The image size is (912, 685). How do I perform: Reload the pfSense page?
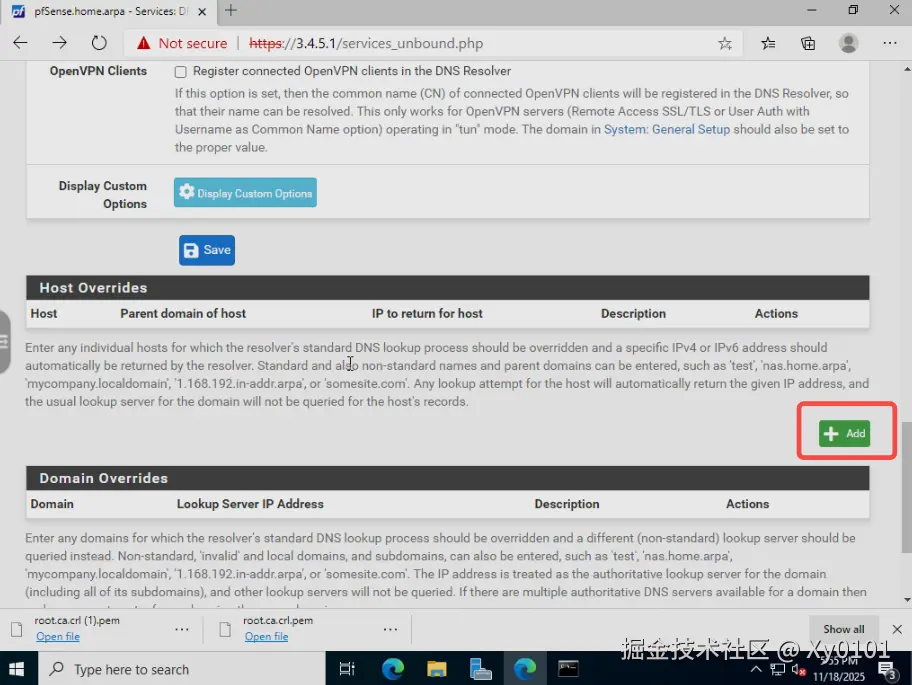coord(99,42)
